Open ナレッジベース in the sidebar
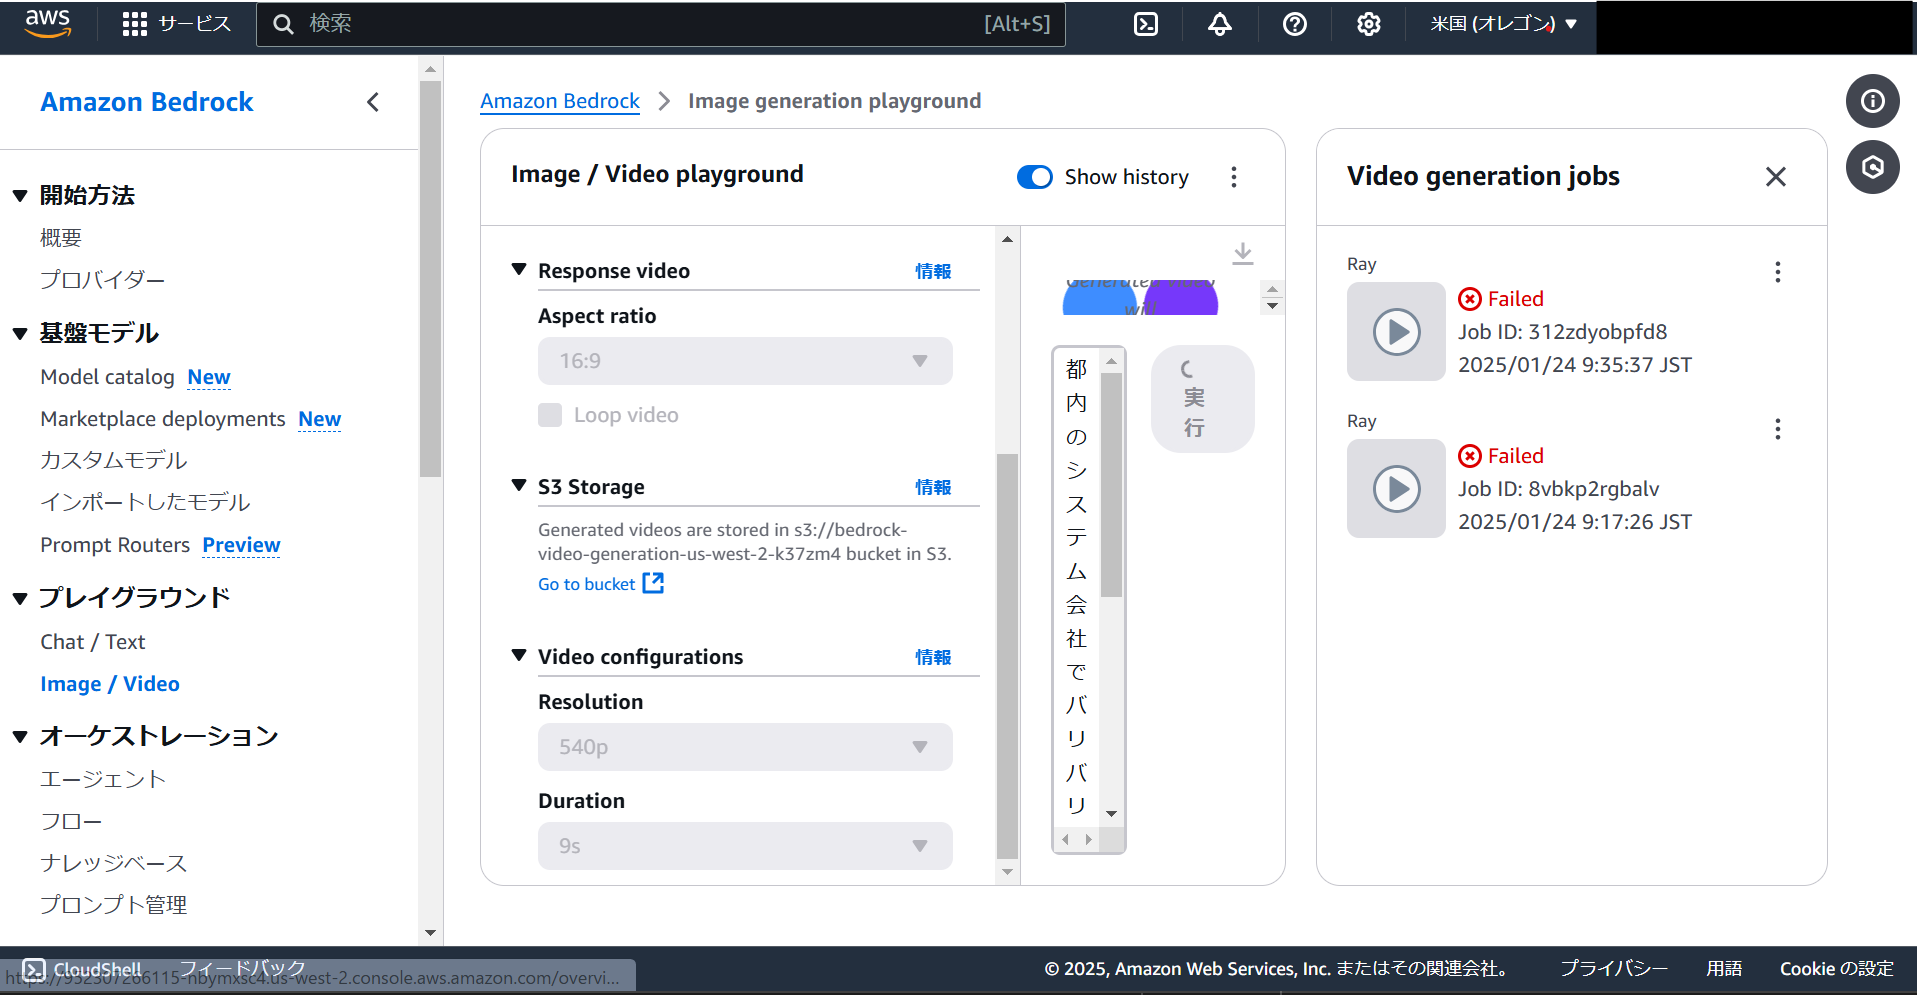Image resolution: width=1917 pixels, height=995 pixels. tap(114, 863)
